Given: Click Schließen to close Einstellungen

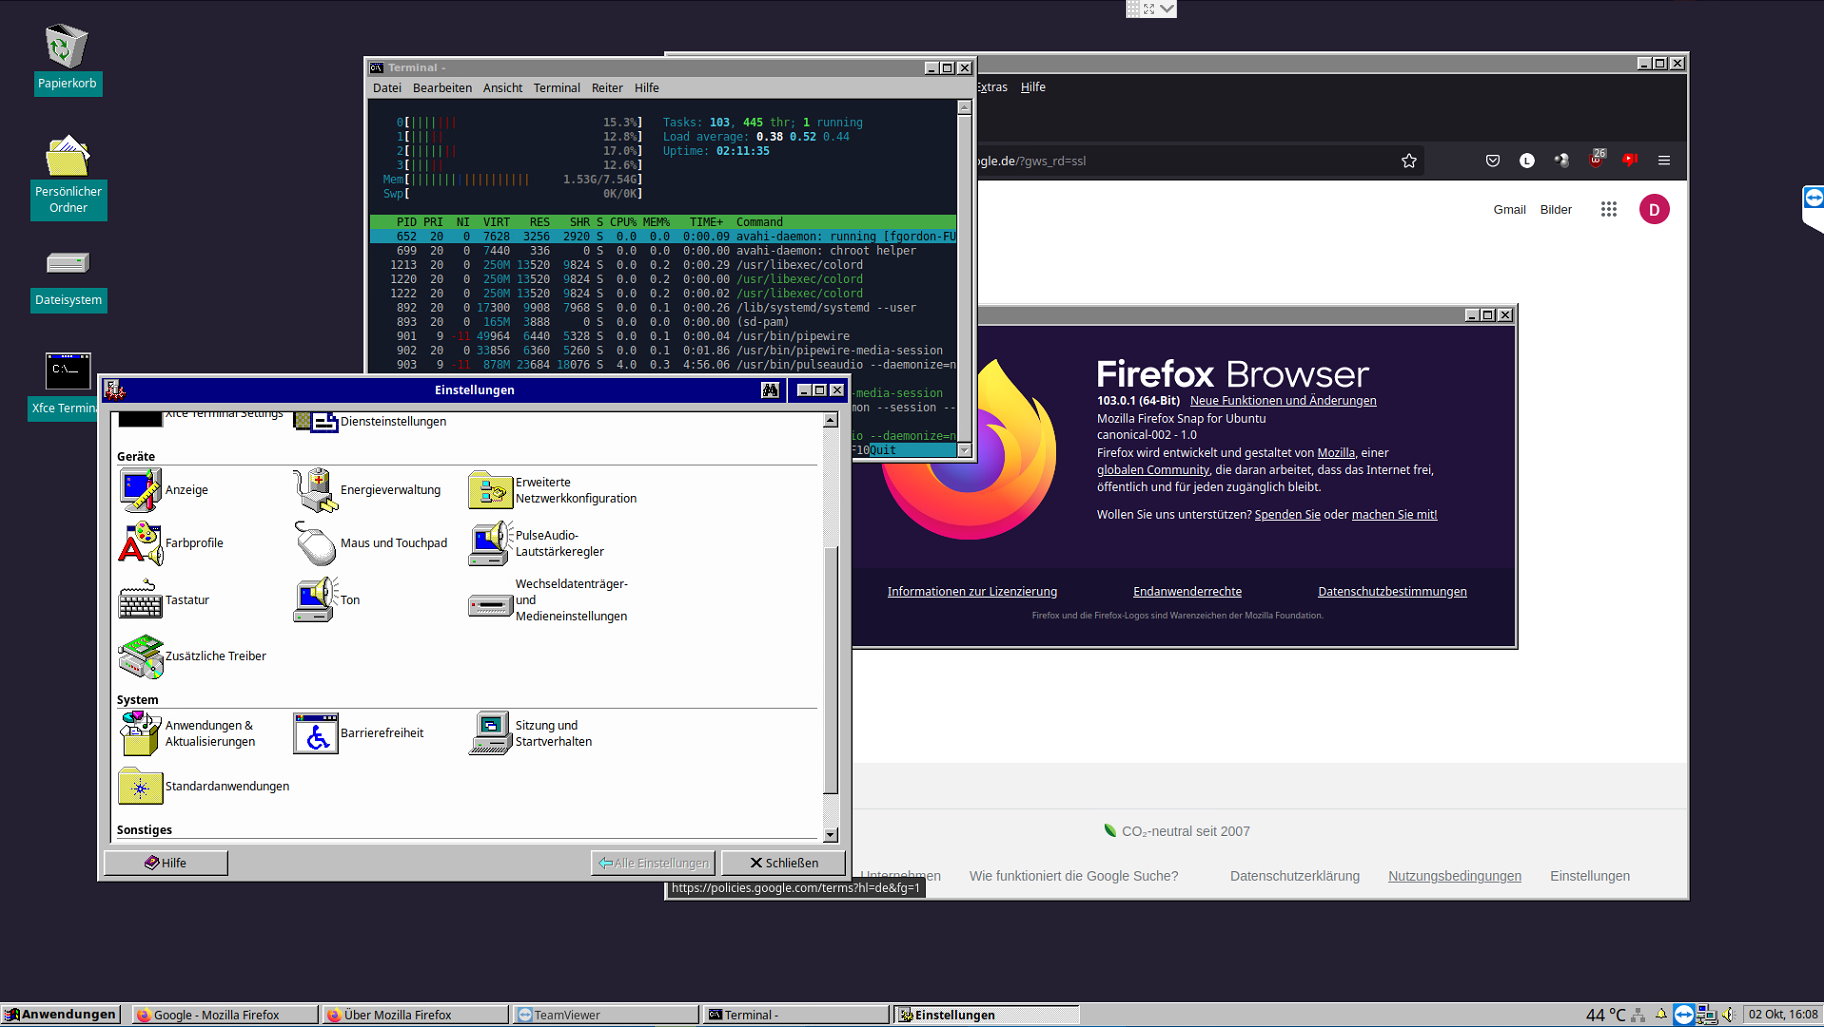Looking at the screenshot, I should pyautogui.click(x=784, y=863).
